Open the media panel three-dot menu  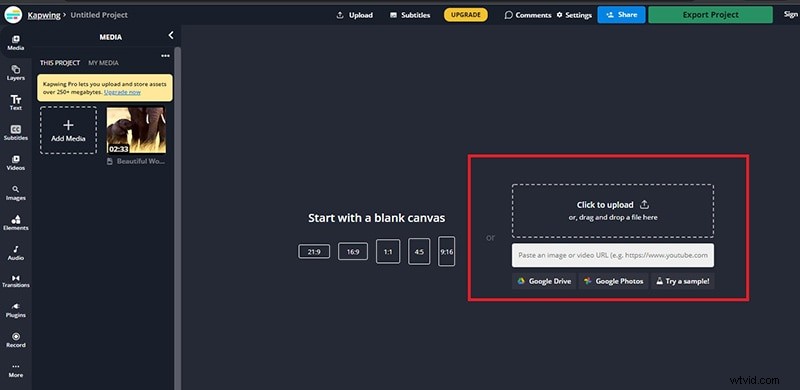[165, 56]
